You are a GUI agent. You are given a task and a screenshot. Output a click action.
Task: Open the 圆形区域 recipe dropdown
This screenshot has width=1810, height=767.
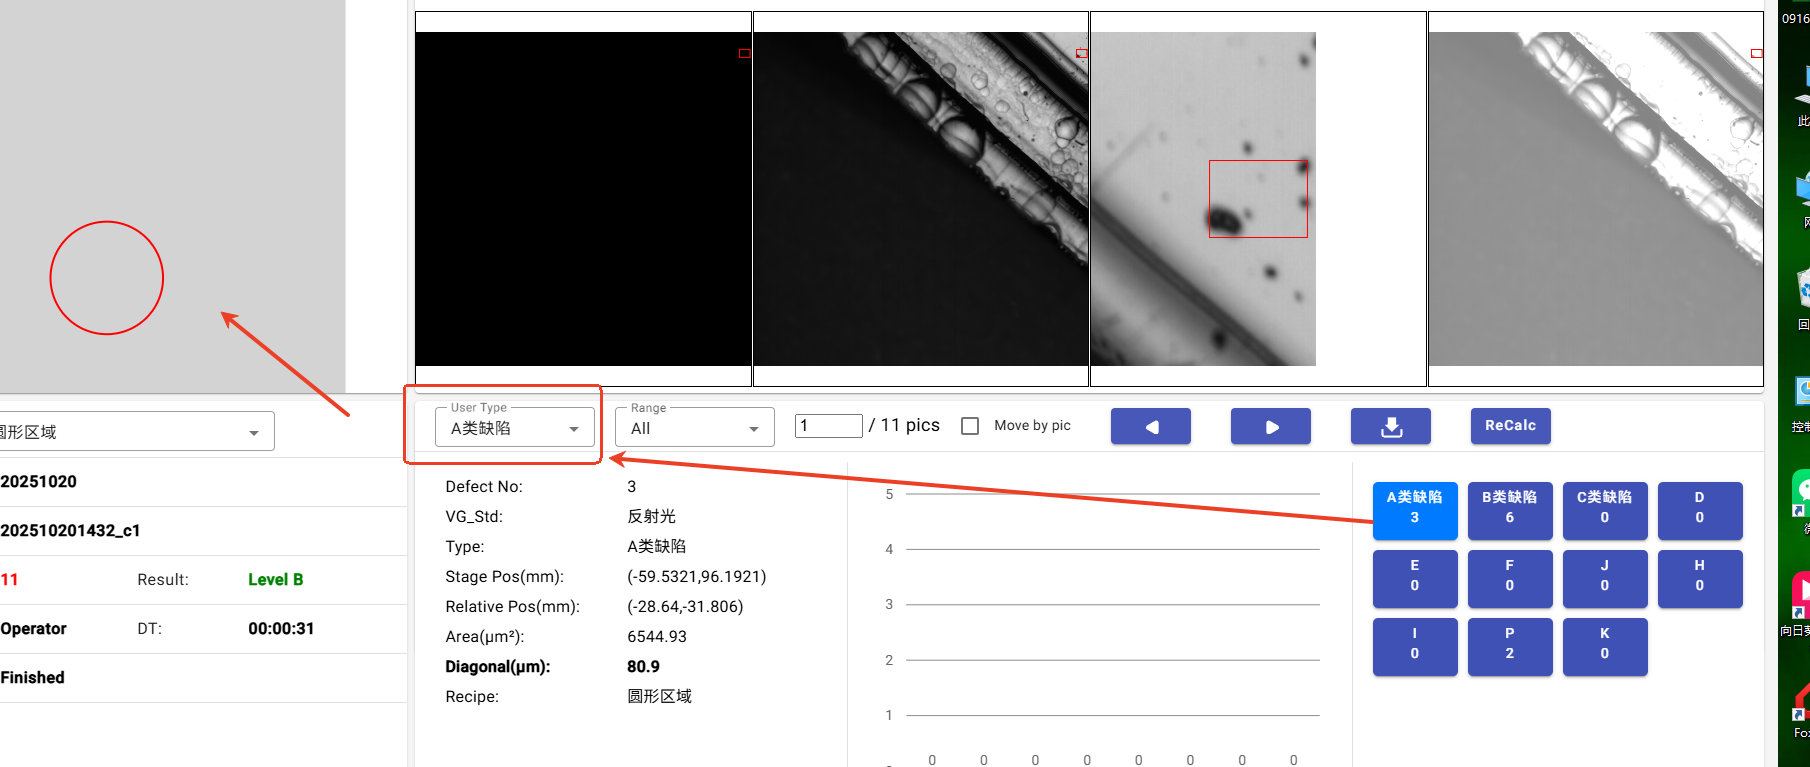pos(135,432)
